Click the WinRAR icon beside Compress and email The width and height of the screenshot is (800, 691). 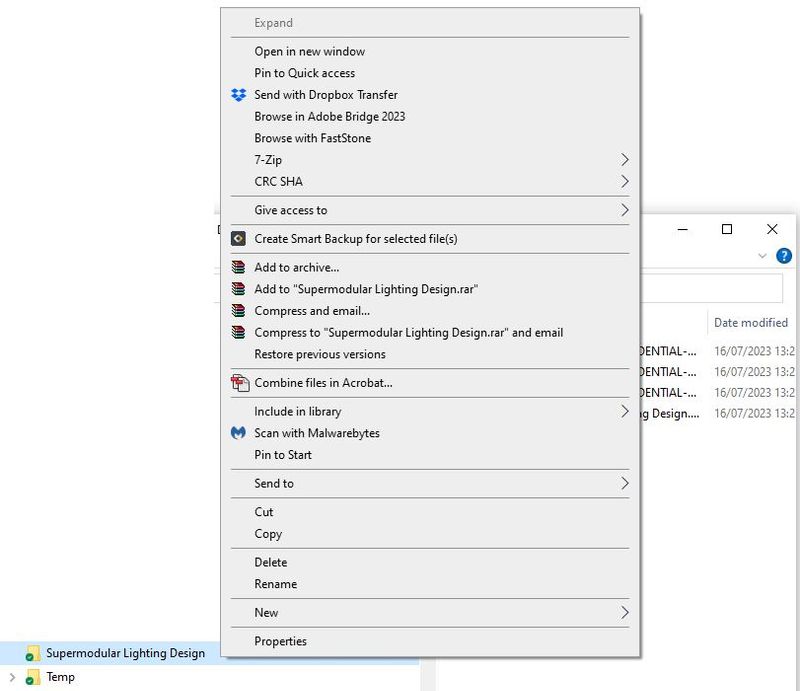[238, 311]
